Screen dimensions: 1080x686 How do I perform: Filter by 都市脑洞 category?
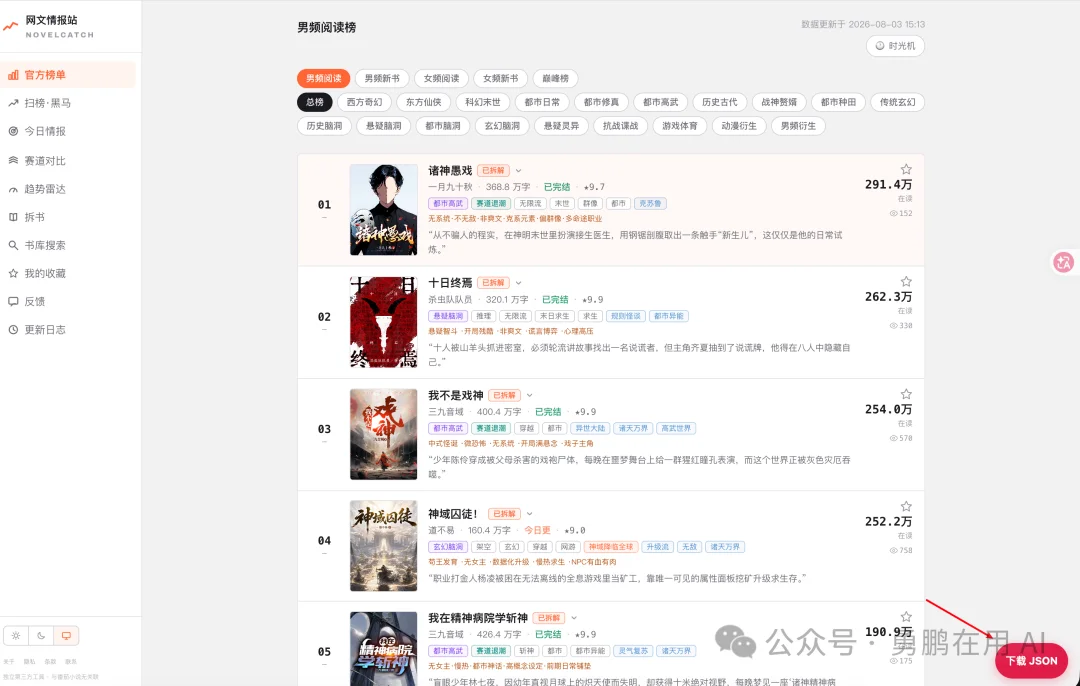tap(443, 126)
